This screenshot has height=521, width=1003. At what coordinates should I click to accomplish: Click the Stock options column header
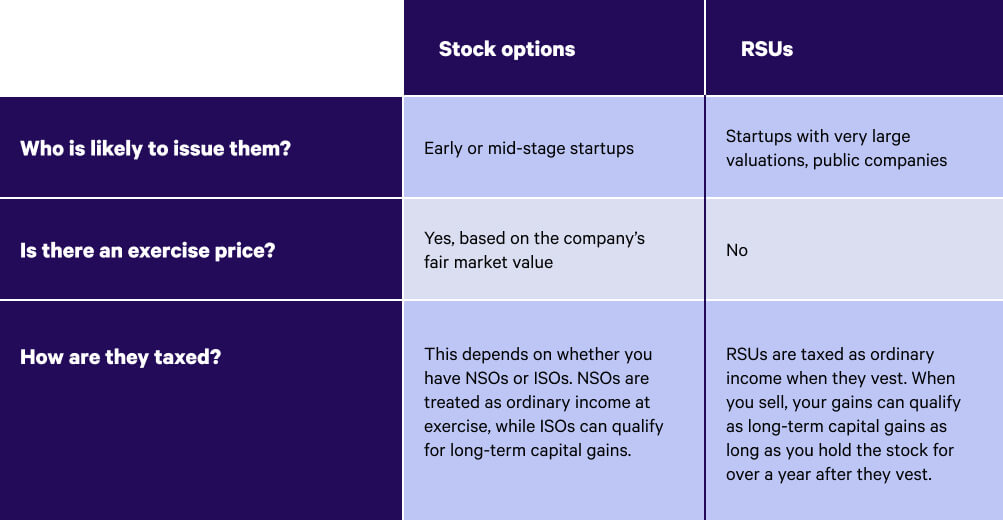click(507, 49)
